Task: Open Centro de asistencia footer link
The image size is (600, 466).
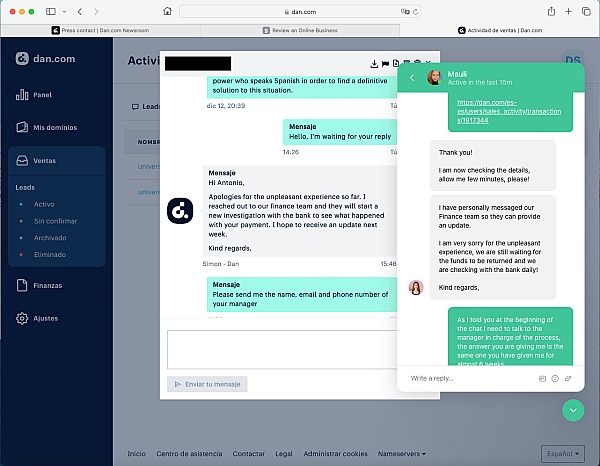Action: click(x=189, y=454)
